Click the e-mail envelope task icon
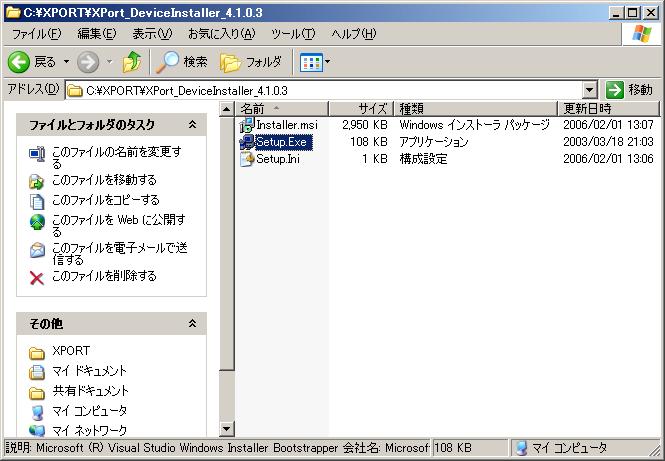The width and height of the screenshot is (665, 461). coord(37,250)
